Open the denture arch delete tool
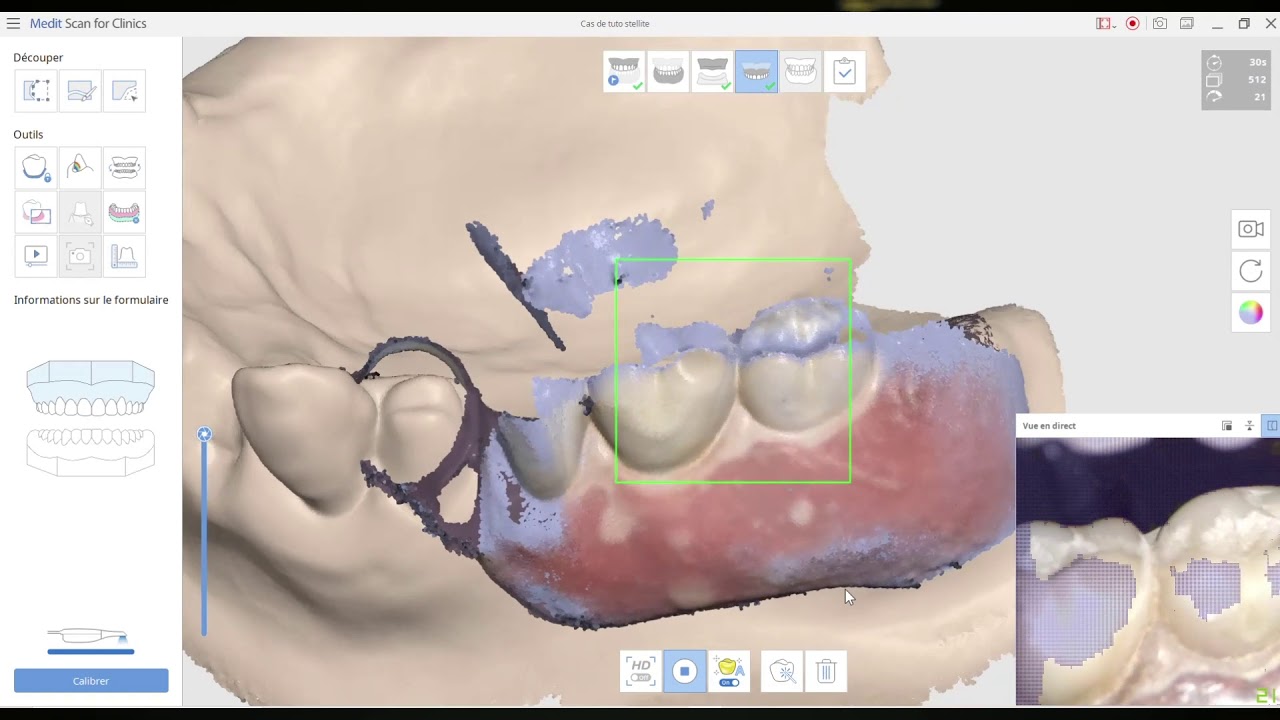This screenshot has width=1280, height=720. pos(124,212)
